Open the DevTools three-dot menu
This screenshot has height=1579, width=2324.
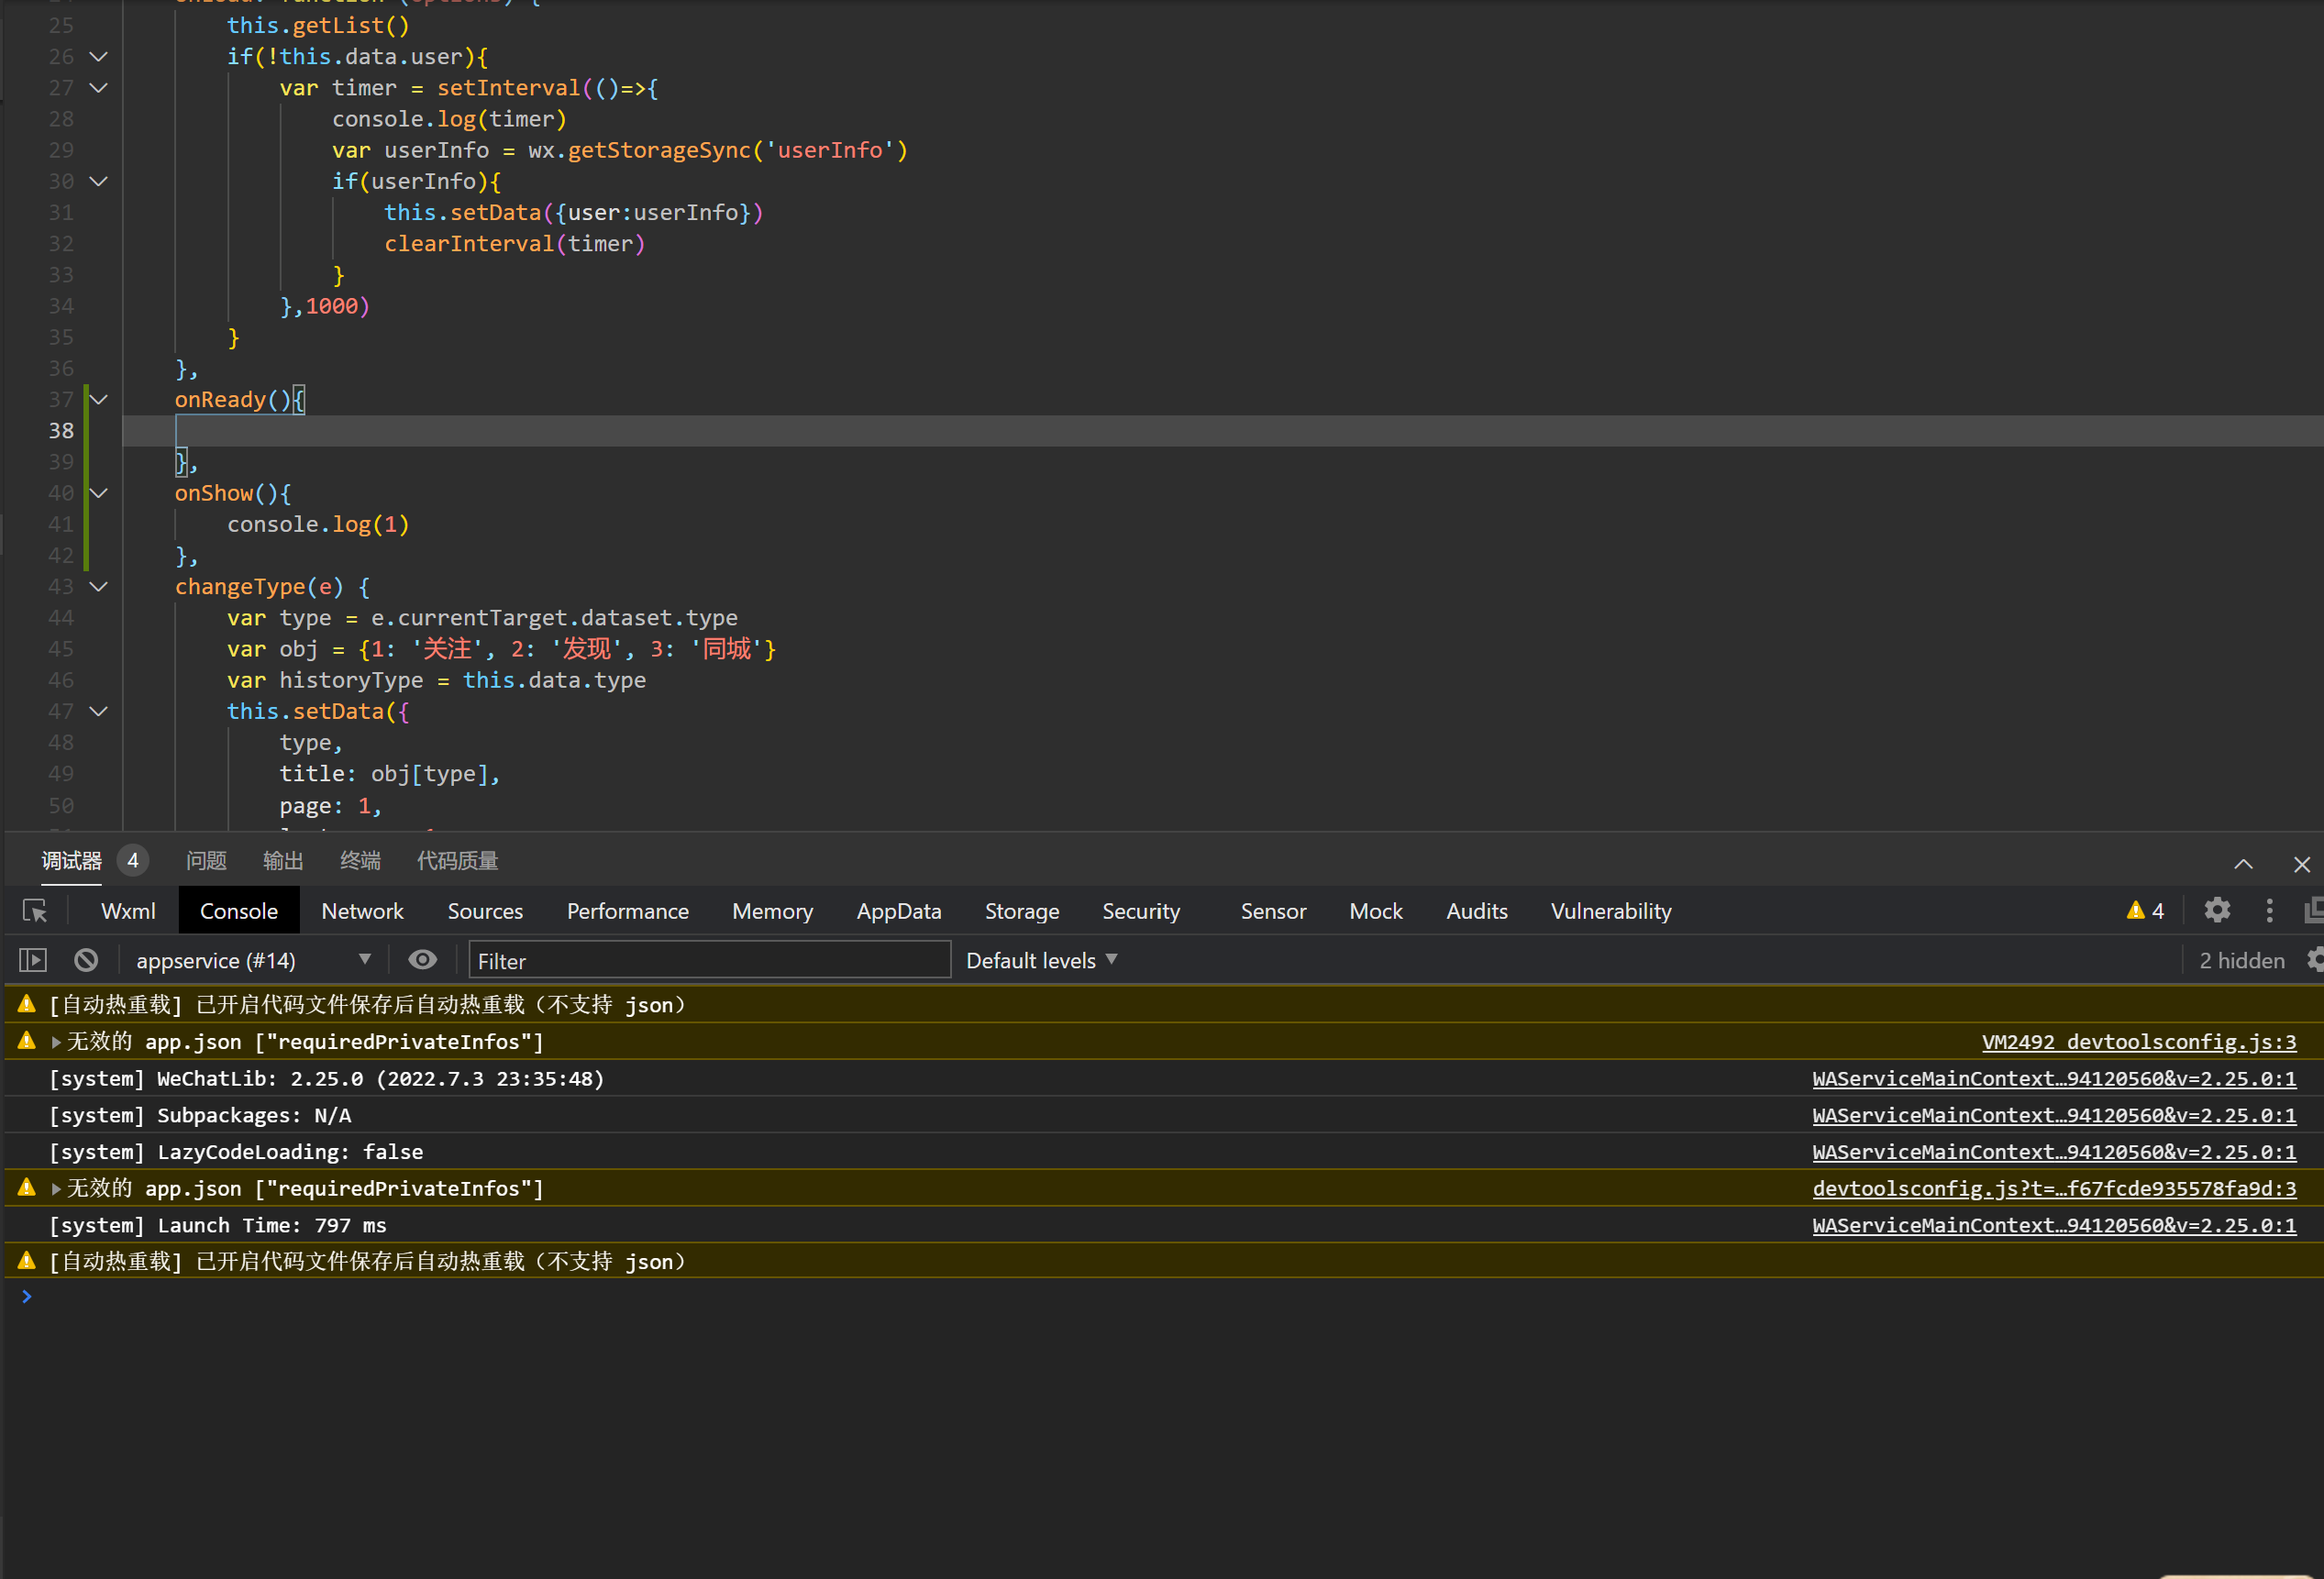(2269, 910)
